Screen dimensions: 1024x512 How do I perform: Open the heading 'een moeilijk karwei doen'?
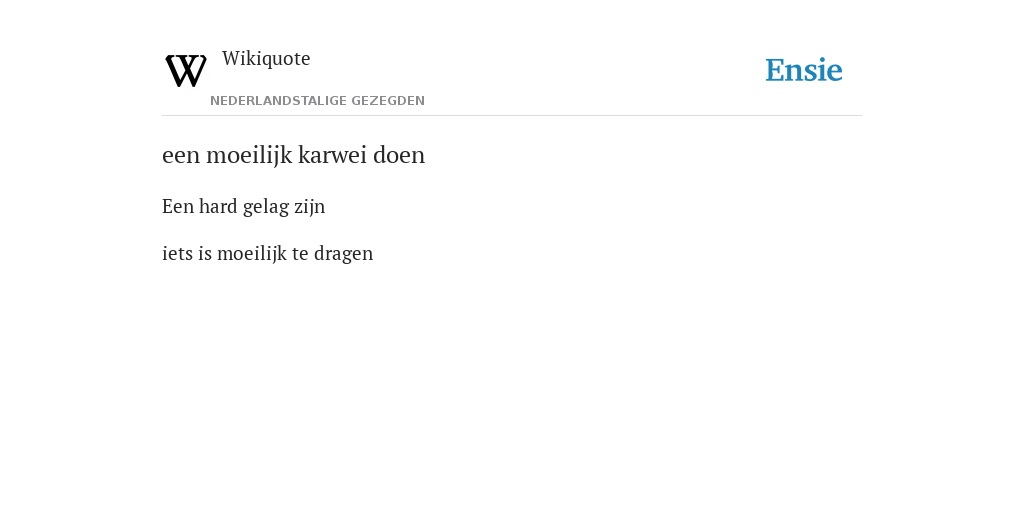point(293,155)
